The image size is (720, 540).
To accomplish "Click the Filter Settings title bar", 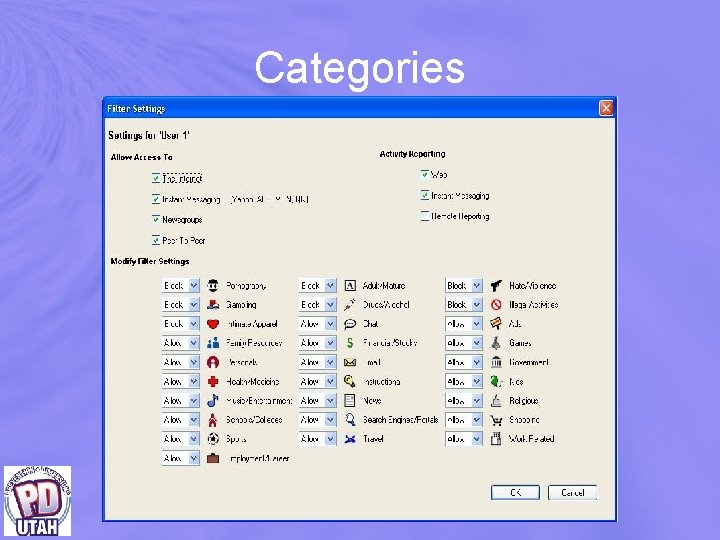I will (360, 108).
